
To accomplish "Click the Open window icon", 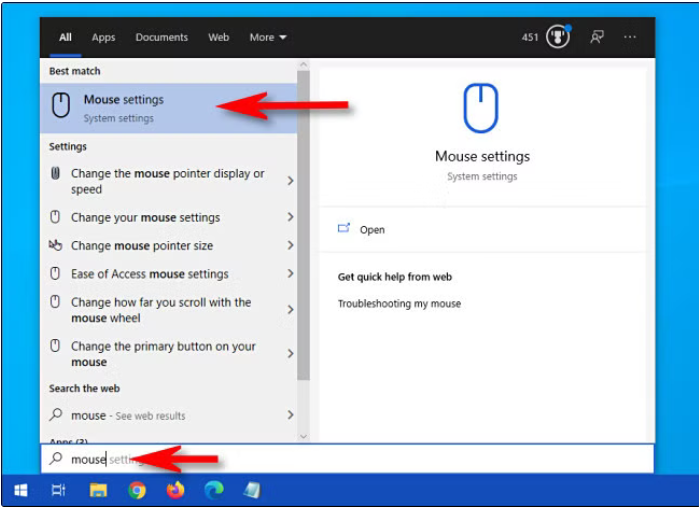I will tap(344, 228).
